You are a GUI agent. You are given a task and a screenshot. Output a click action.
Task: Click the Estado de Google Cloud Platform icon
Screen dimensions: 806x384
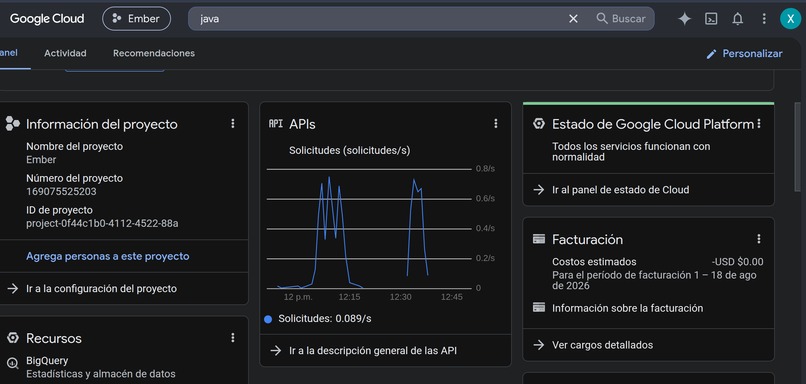(x=539, y=123)
